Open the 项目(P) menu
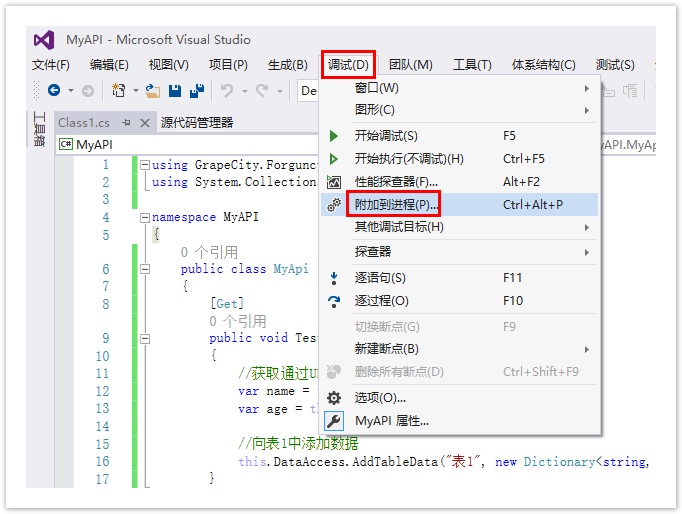The height and width of the screenshot is (514, 682). click(x=228, y=65)
